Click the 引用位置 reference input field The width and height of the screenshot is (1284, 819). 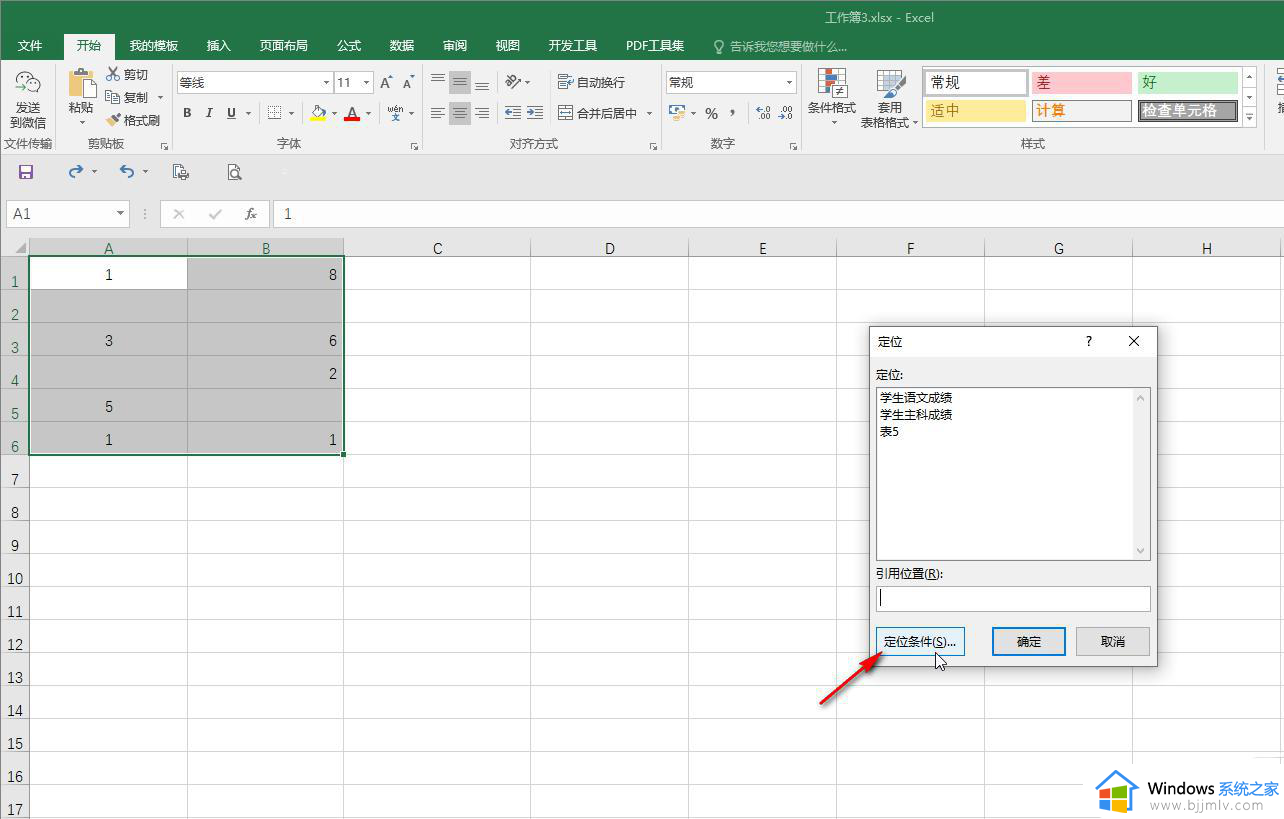tap(1013, 598)
